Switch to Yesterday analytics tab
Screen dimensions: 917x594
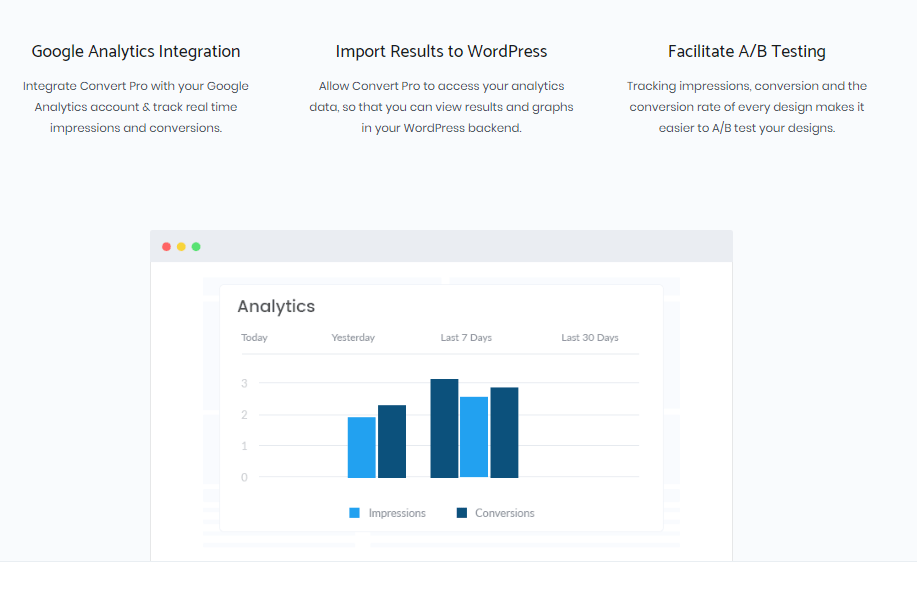353,337
